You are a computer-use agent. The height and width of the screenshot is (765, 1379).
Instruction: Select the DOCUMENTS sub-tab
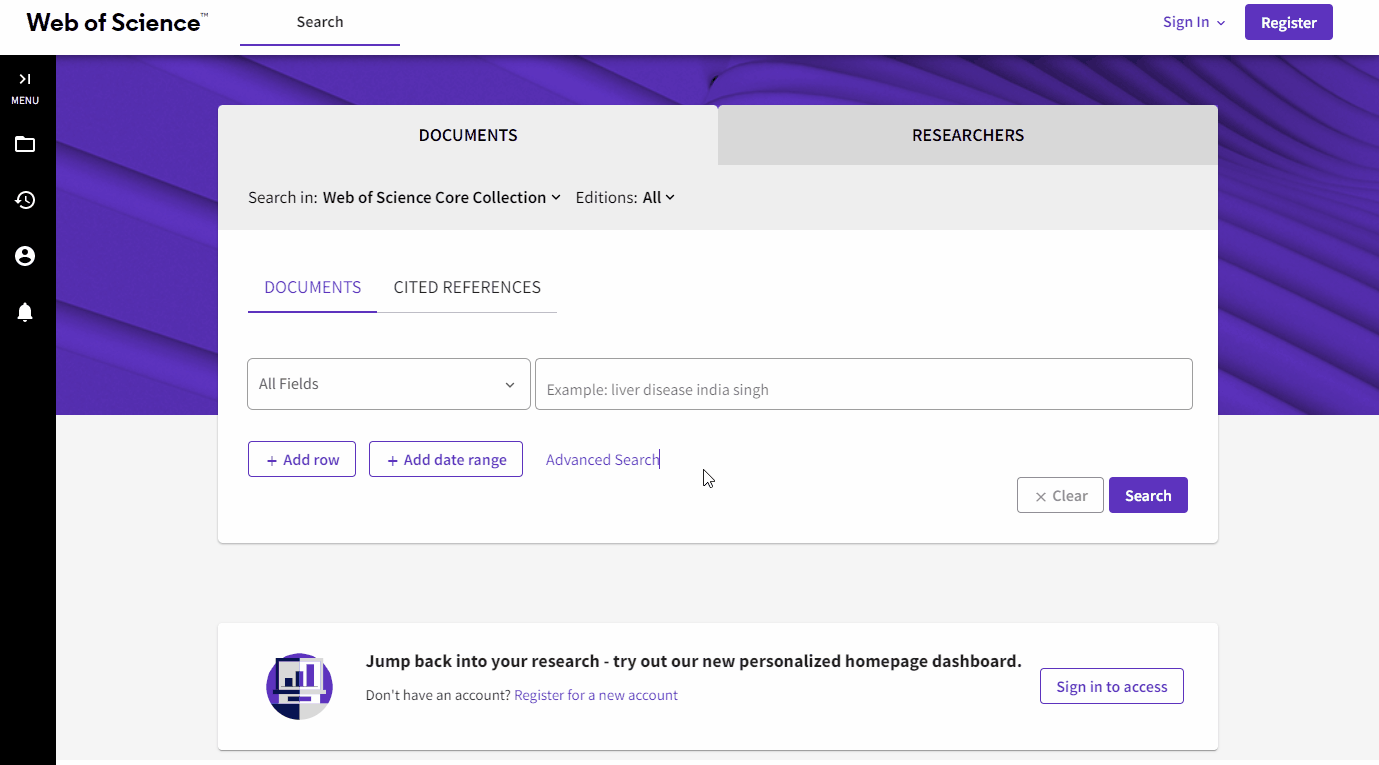pyautogui.click(x=313, y=287)
